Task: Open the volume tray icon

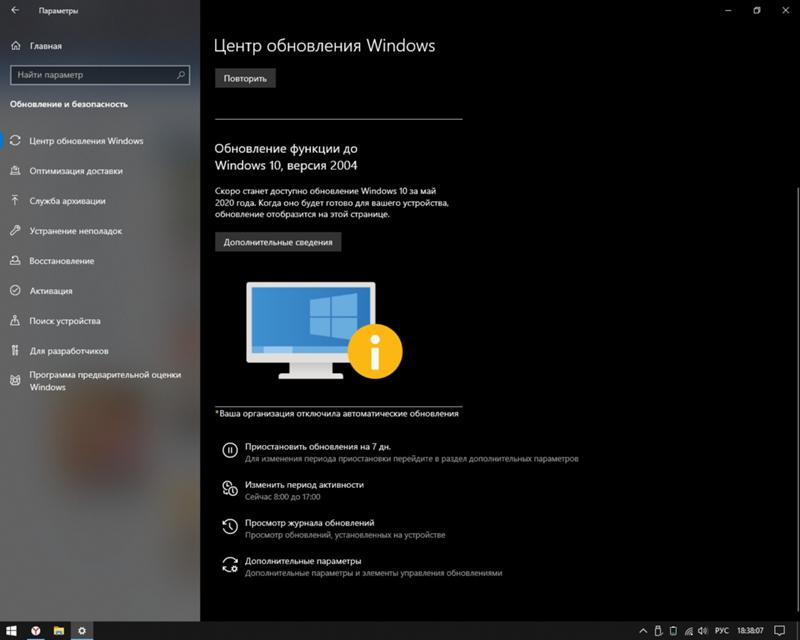Action: pyautogui.click(x=703, y=631)
